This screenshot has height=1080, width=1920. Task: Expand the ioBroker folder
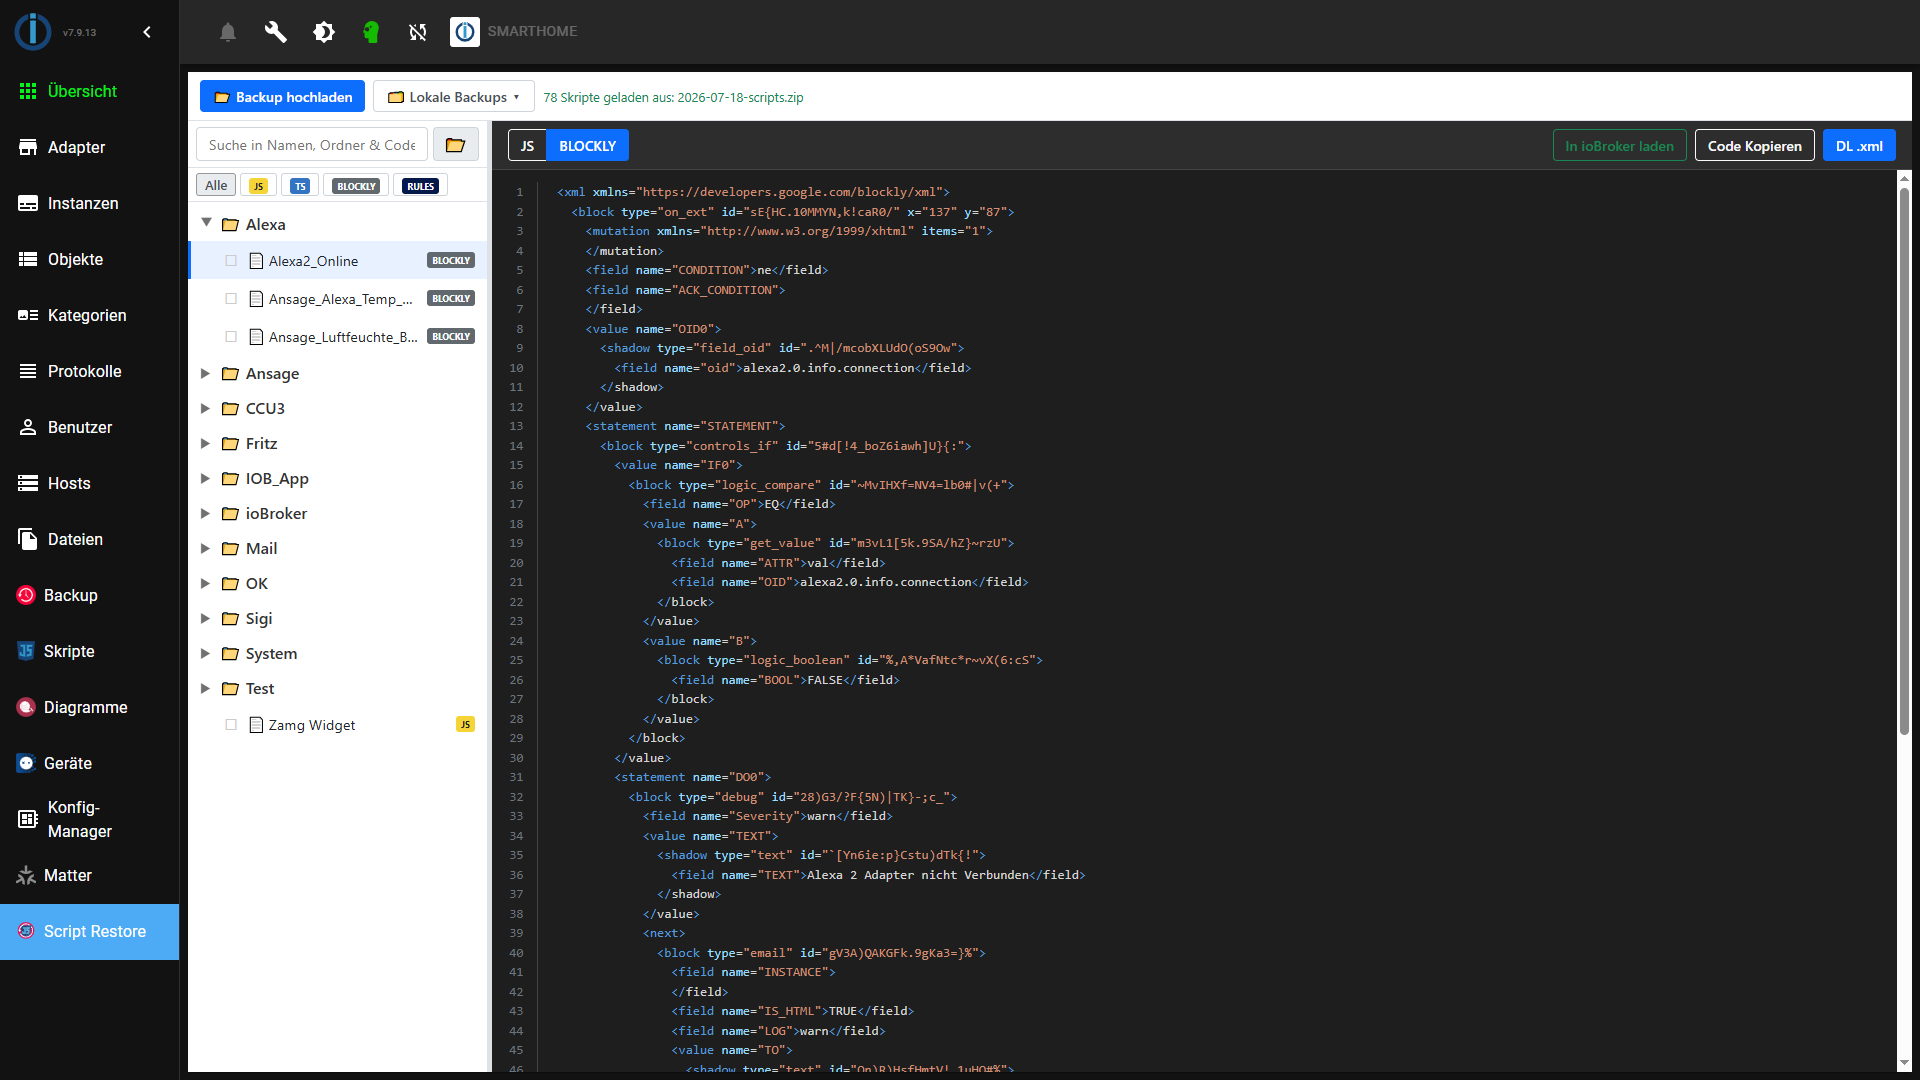tap(205, 513)
